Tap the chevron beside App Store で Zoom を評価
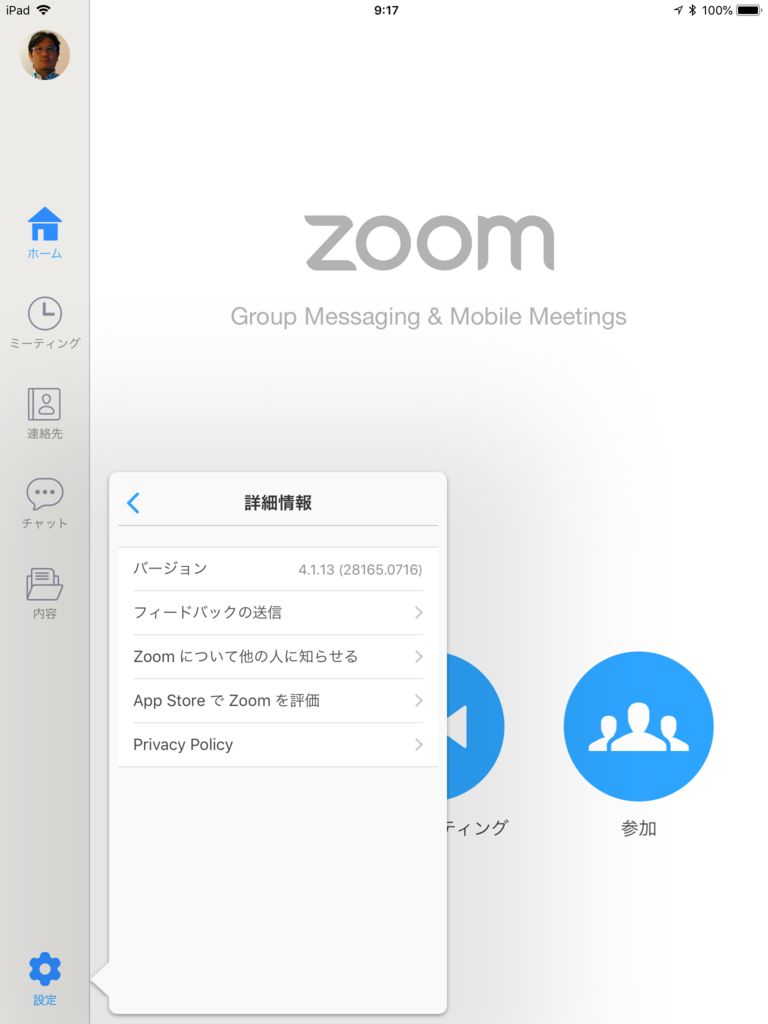 (x=419, y=701)
